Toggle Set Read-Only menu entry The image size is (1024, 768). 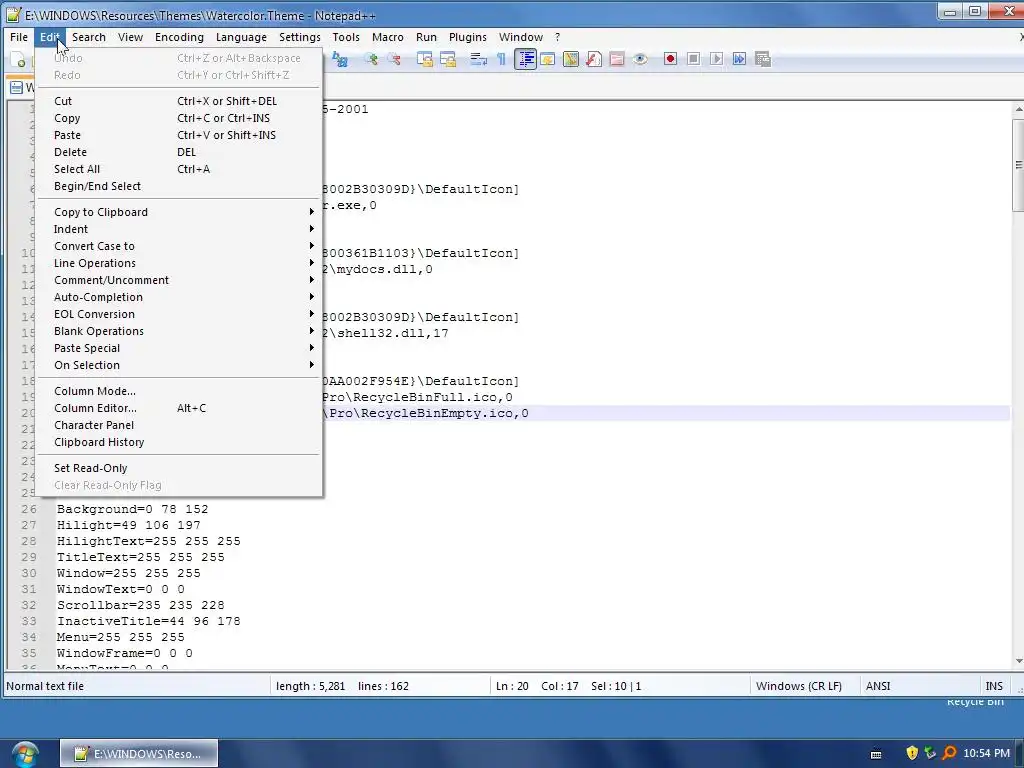coord(179,468)
